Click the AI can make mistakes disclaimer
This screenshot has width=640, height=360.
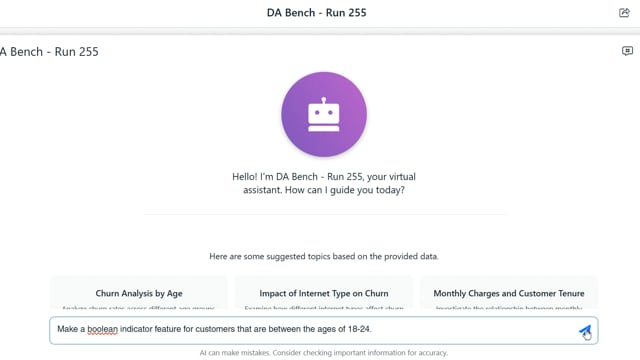click(324, 353)
